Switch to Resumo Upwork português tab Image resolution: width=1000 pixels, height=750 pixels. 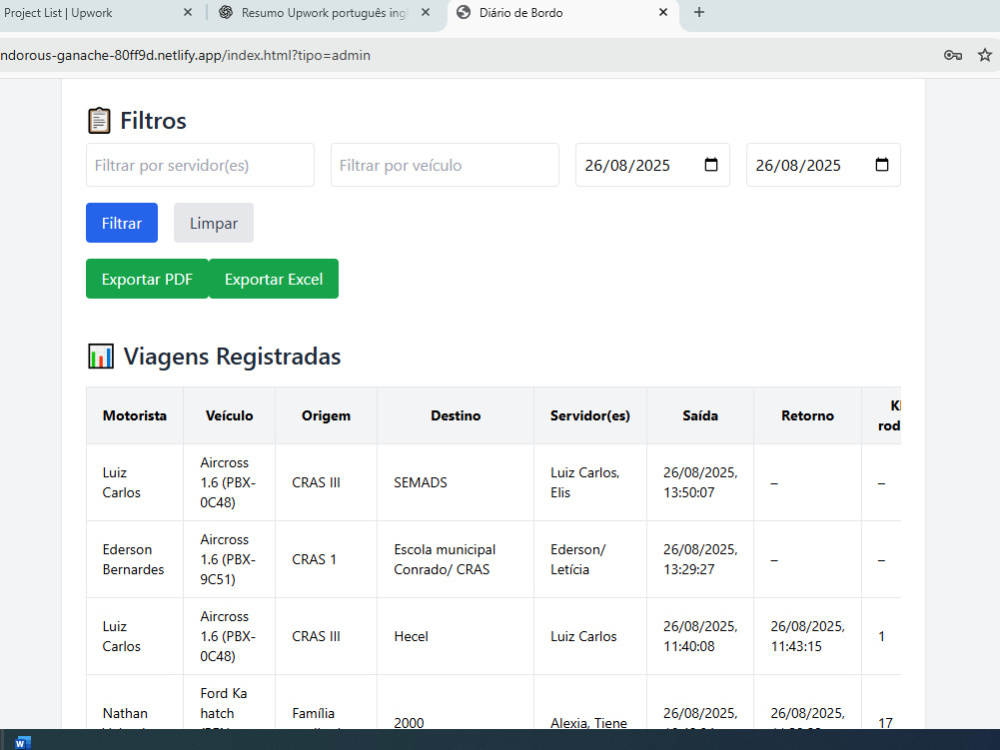325,13
